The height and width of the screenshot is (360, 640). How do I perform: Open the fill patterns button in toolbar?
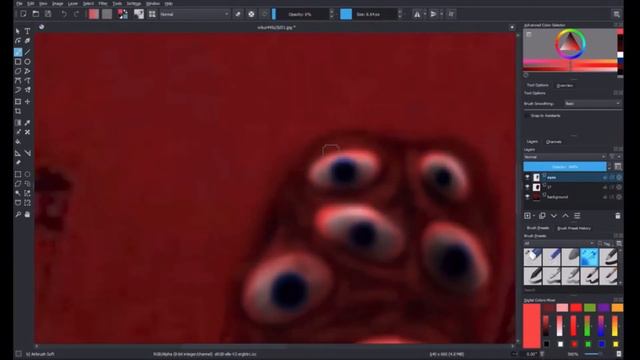tap(107, 14)
